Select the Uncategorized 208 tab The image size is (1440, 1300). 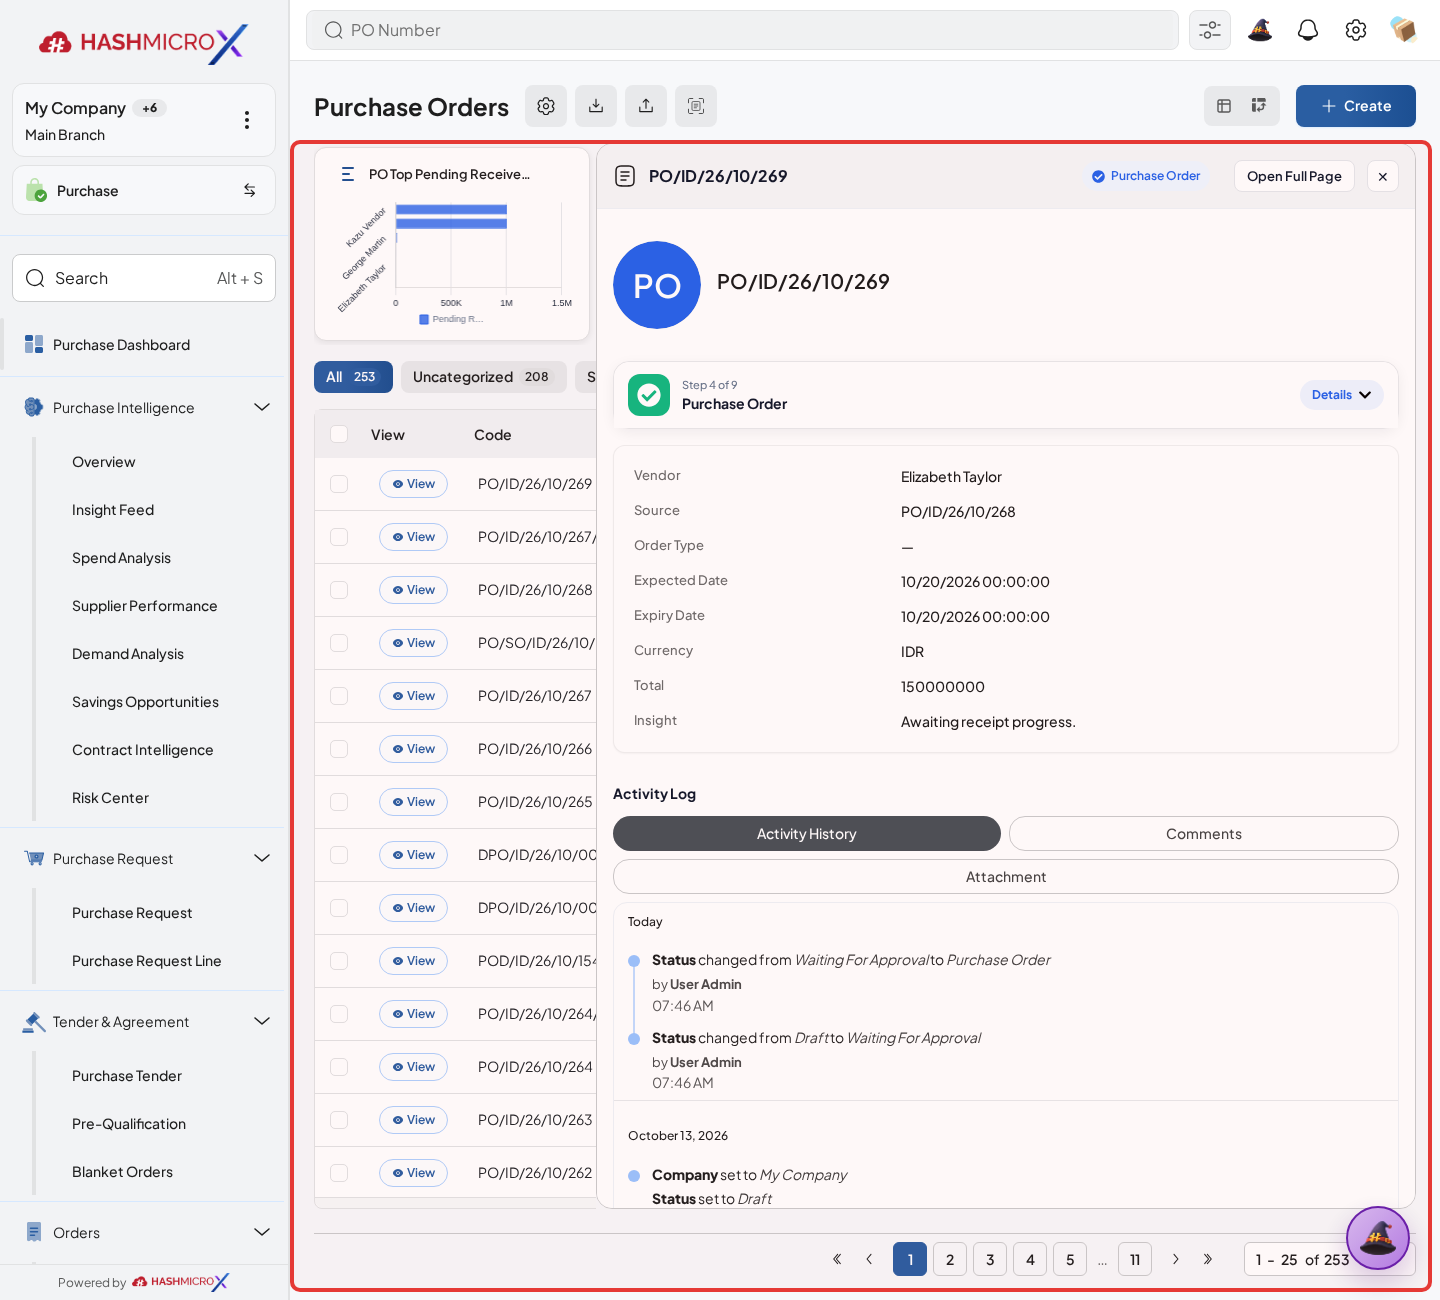[x=484, y=377]
